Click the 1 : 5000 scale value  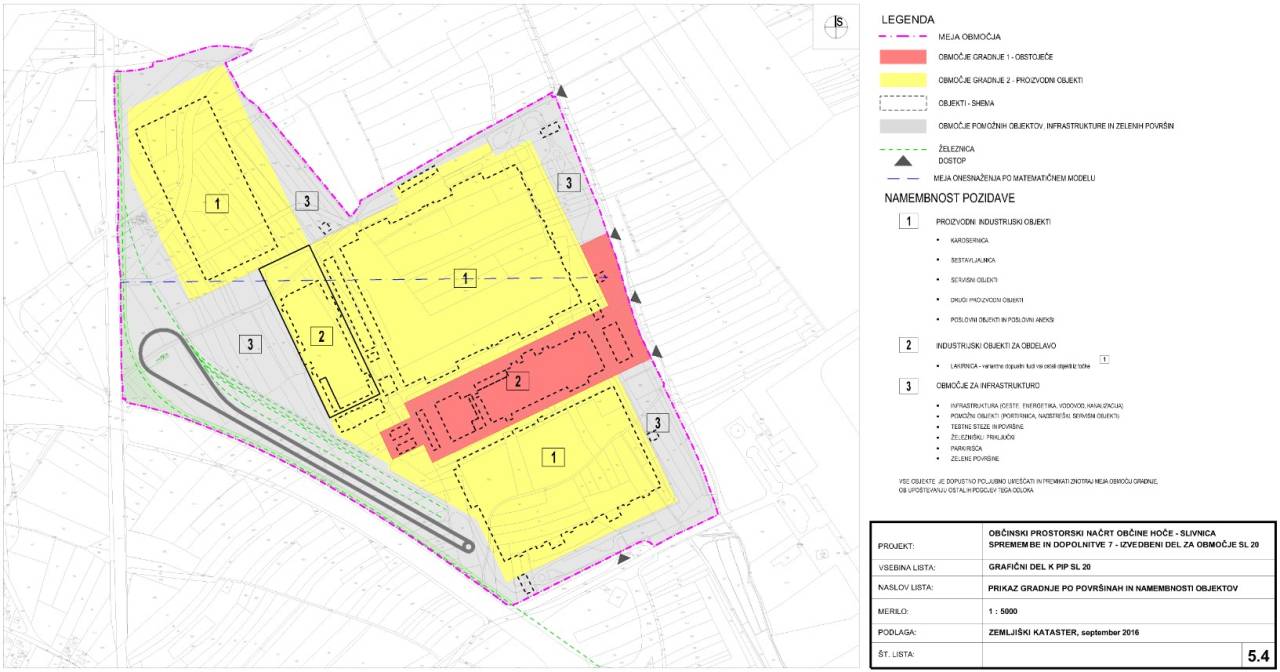[1004, 610]
